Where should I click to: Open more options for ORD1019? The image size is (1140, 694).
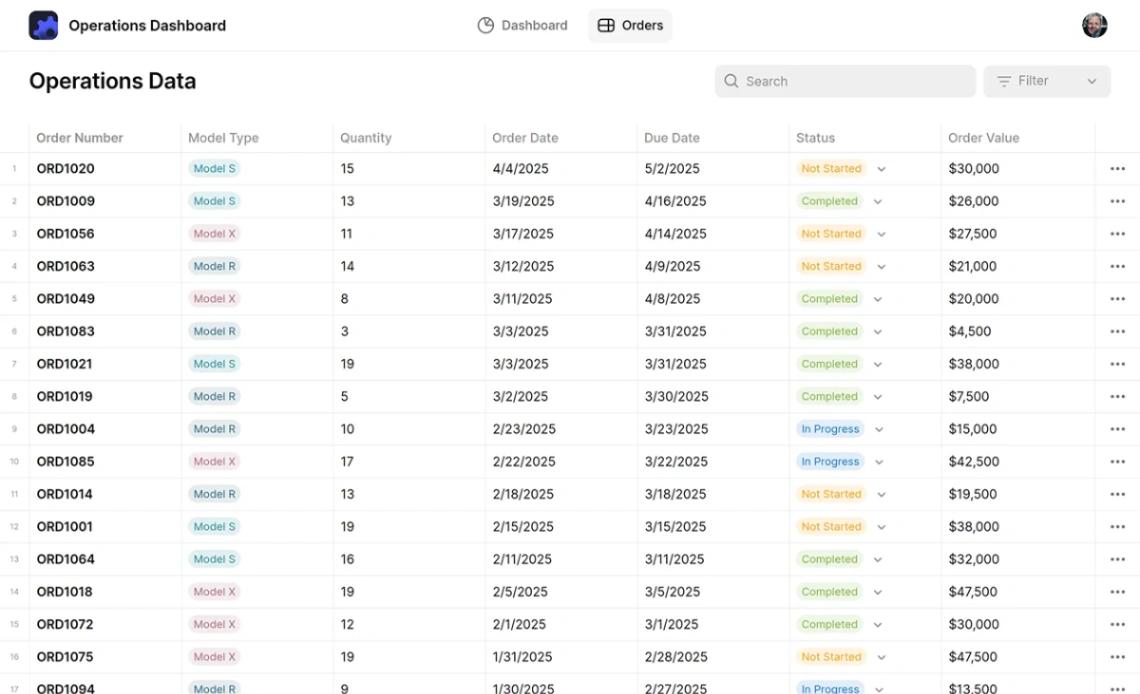pyautogui.click(x=1117, y=397)
